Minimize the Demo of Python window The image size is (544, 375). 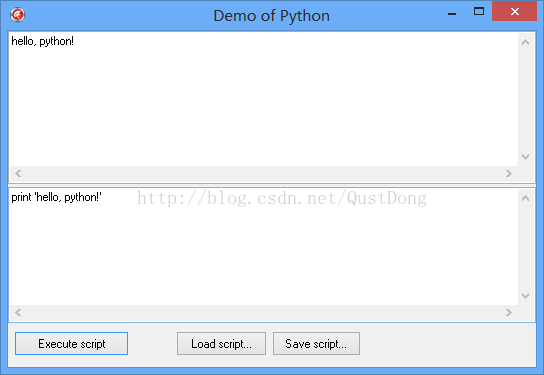pos(452,14)
